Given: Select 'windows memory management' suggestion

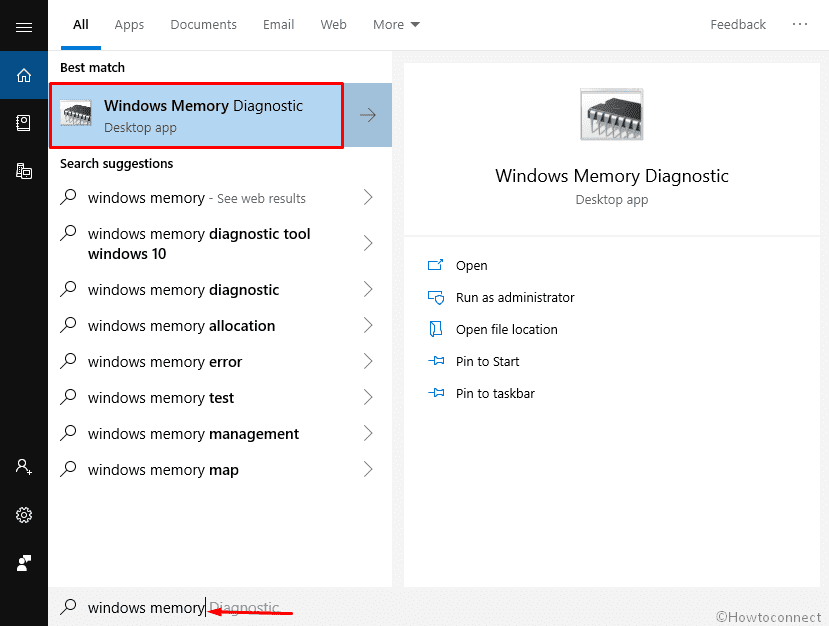Looking at the screenshot, I should tap(220, 434).
